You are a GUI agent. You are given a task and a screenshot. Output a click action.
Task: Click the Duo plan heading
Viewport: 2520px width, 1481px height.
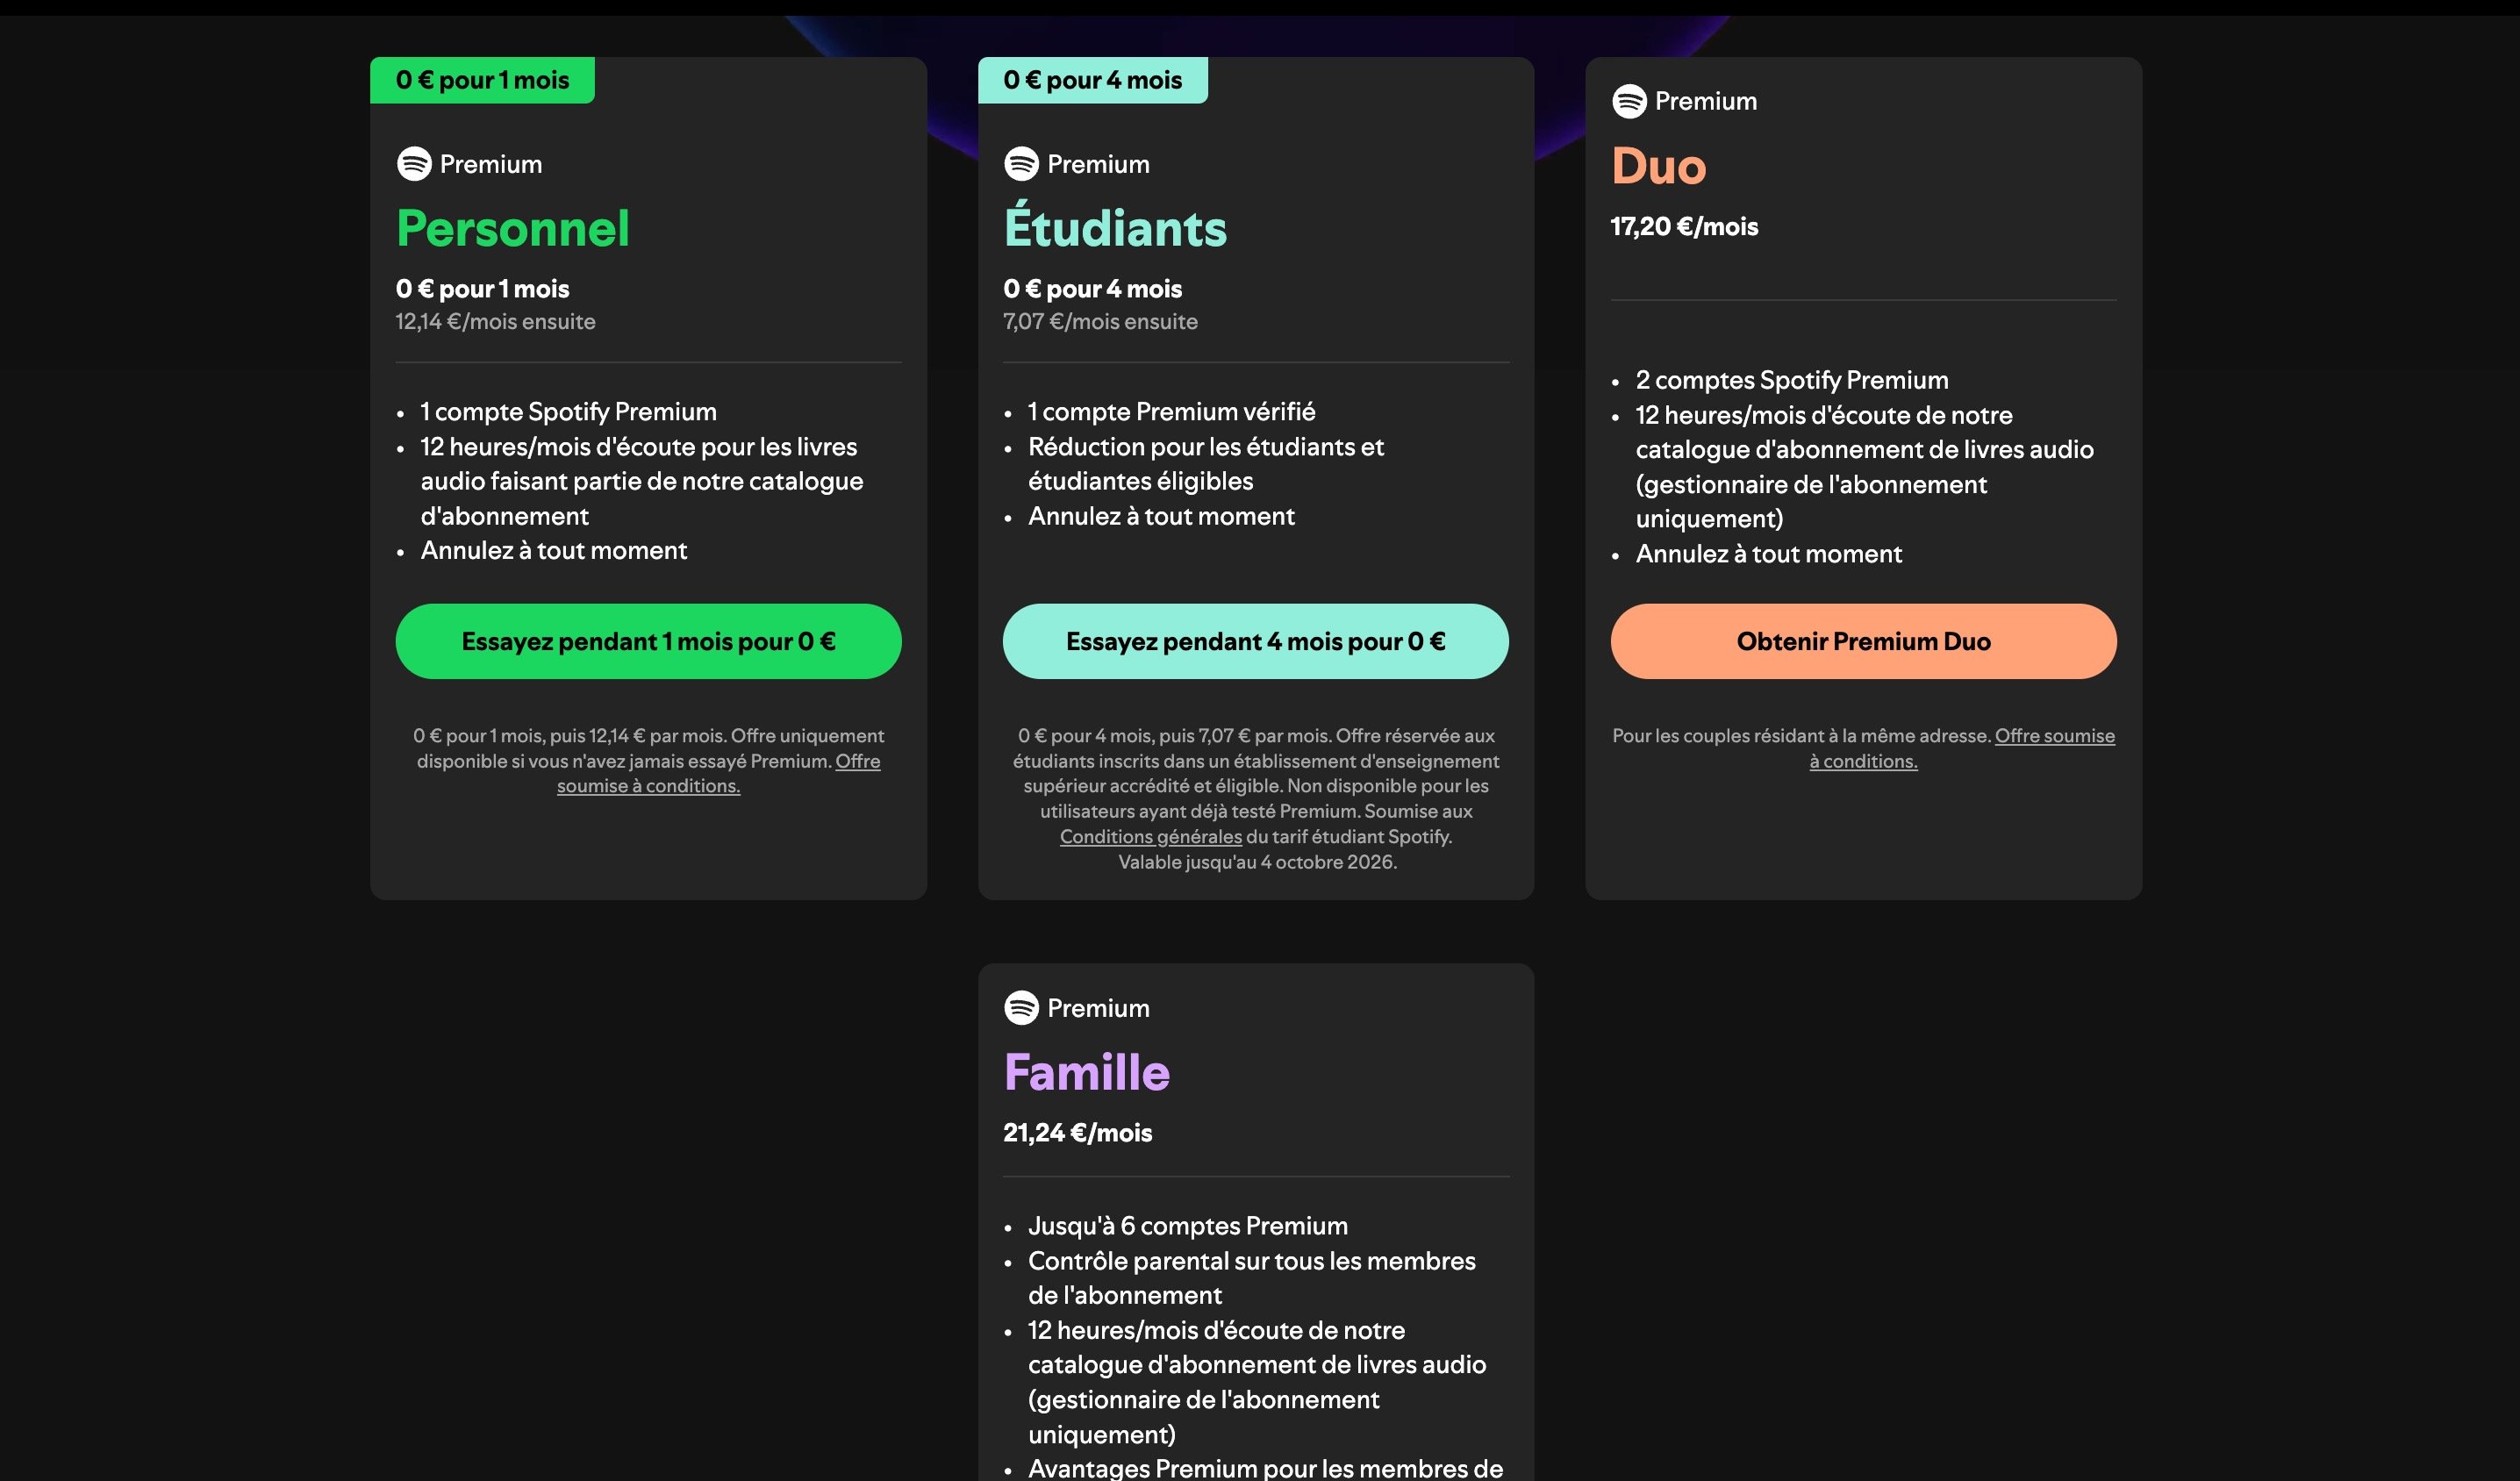pos(1658,166)
